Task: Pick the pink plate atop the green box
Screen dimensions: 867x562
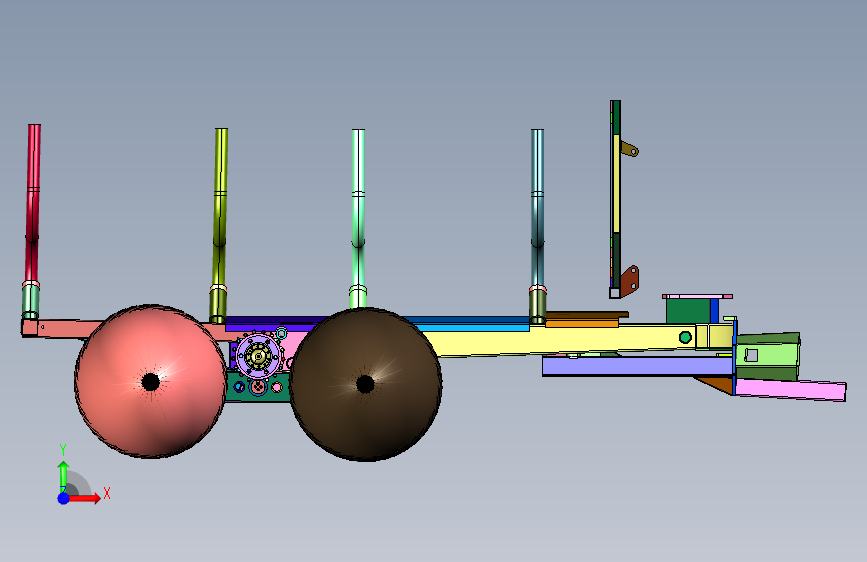Action: point(697,296)
